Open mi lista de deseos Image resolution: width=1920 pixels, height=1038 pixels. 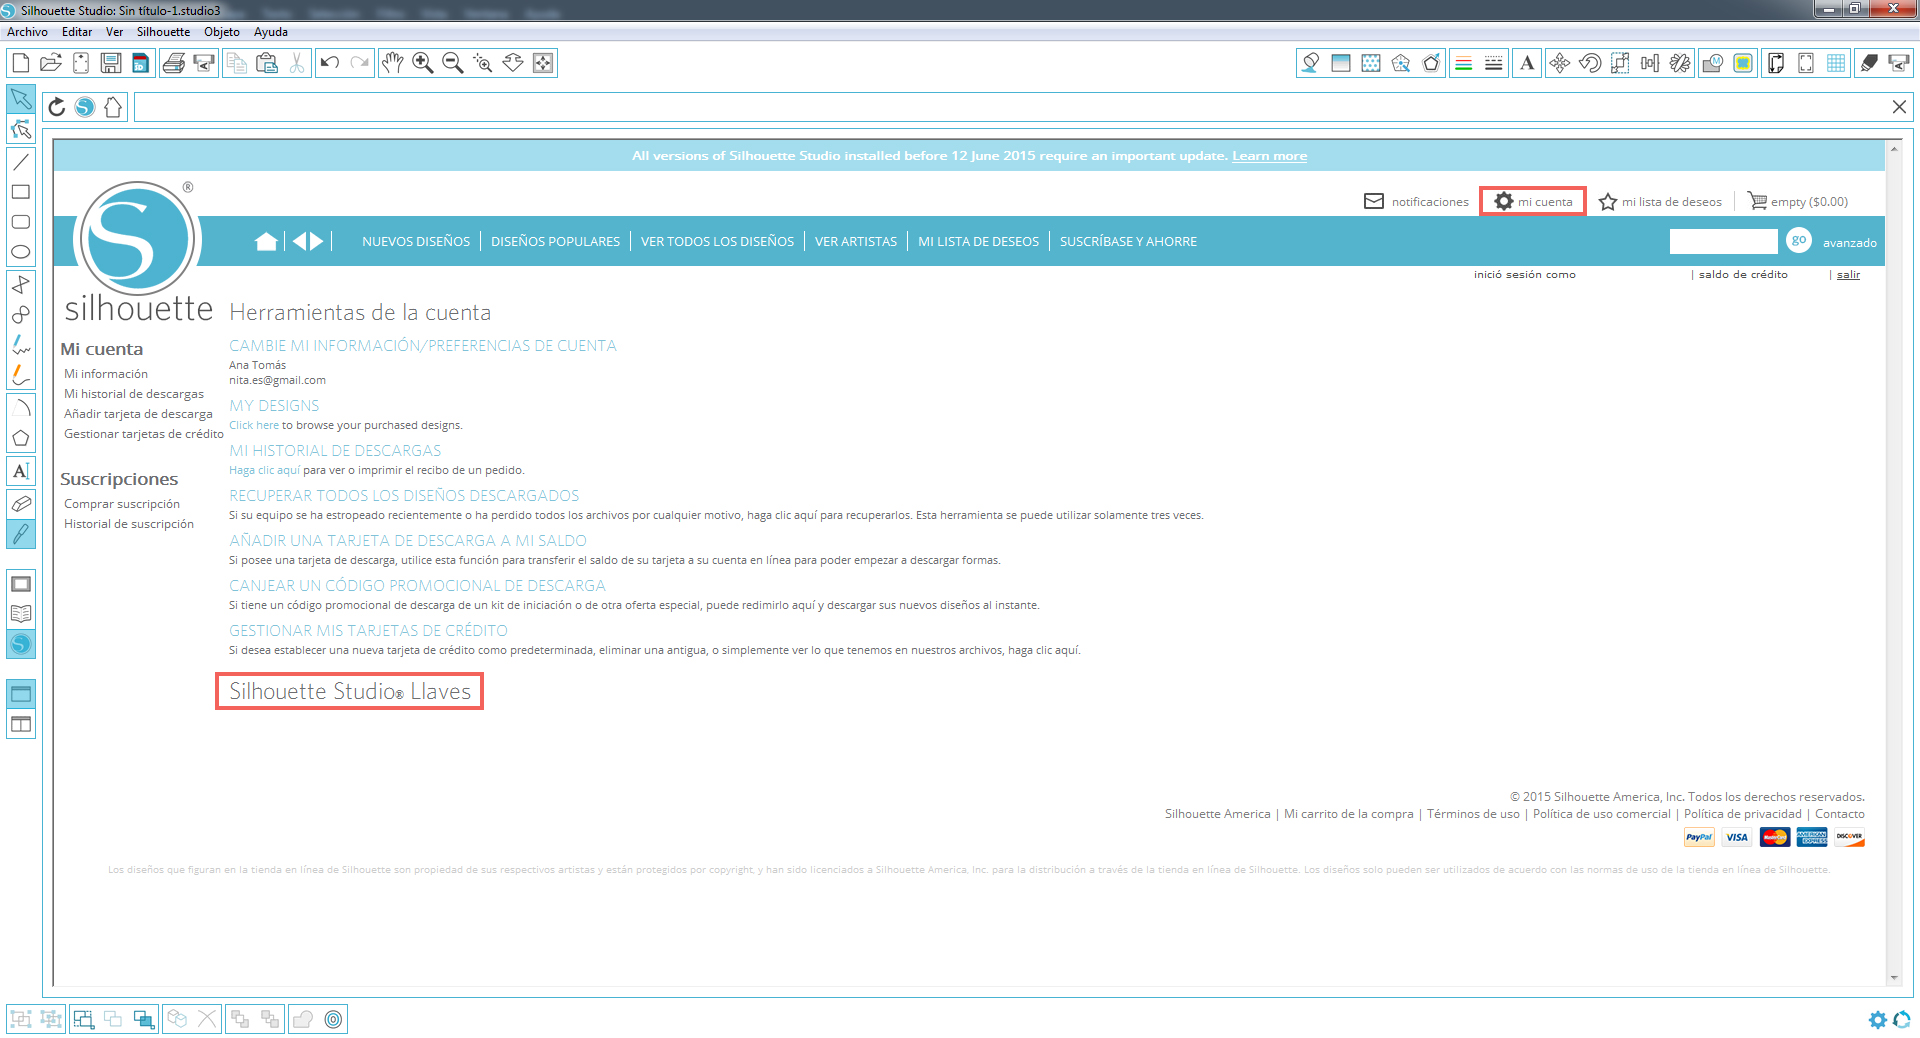[x=1660, y=202]
